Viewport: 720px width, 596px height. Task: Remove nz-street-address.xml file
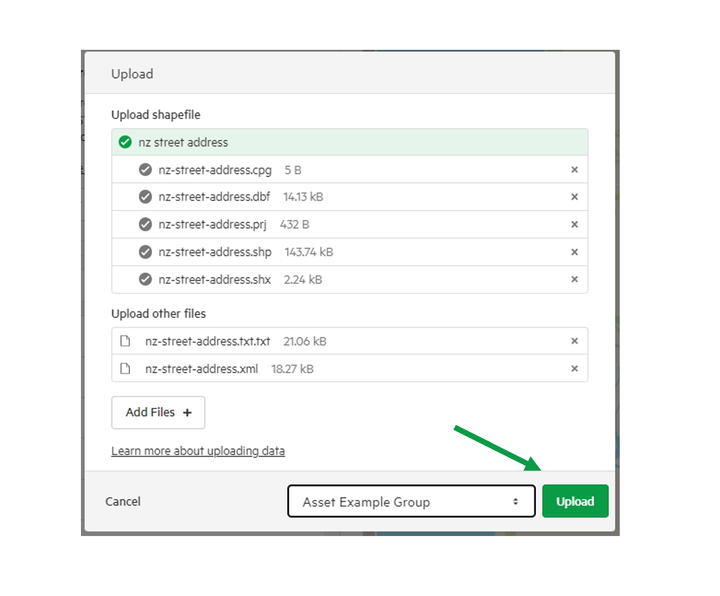click(574, 369)
